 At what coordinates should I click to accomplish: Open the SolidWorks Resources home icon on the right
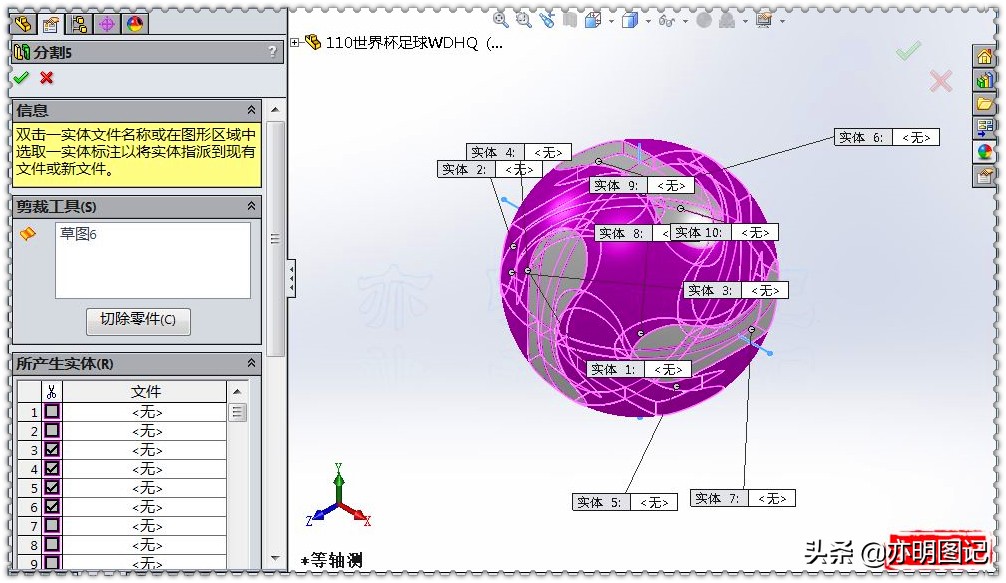coord(984,55)
